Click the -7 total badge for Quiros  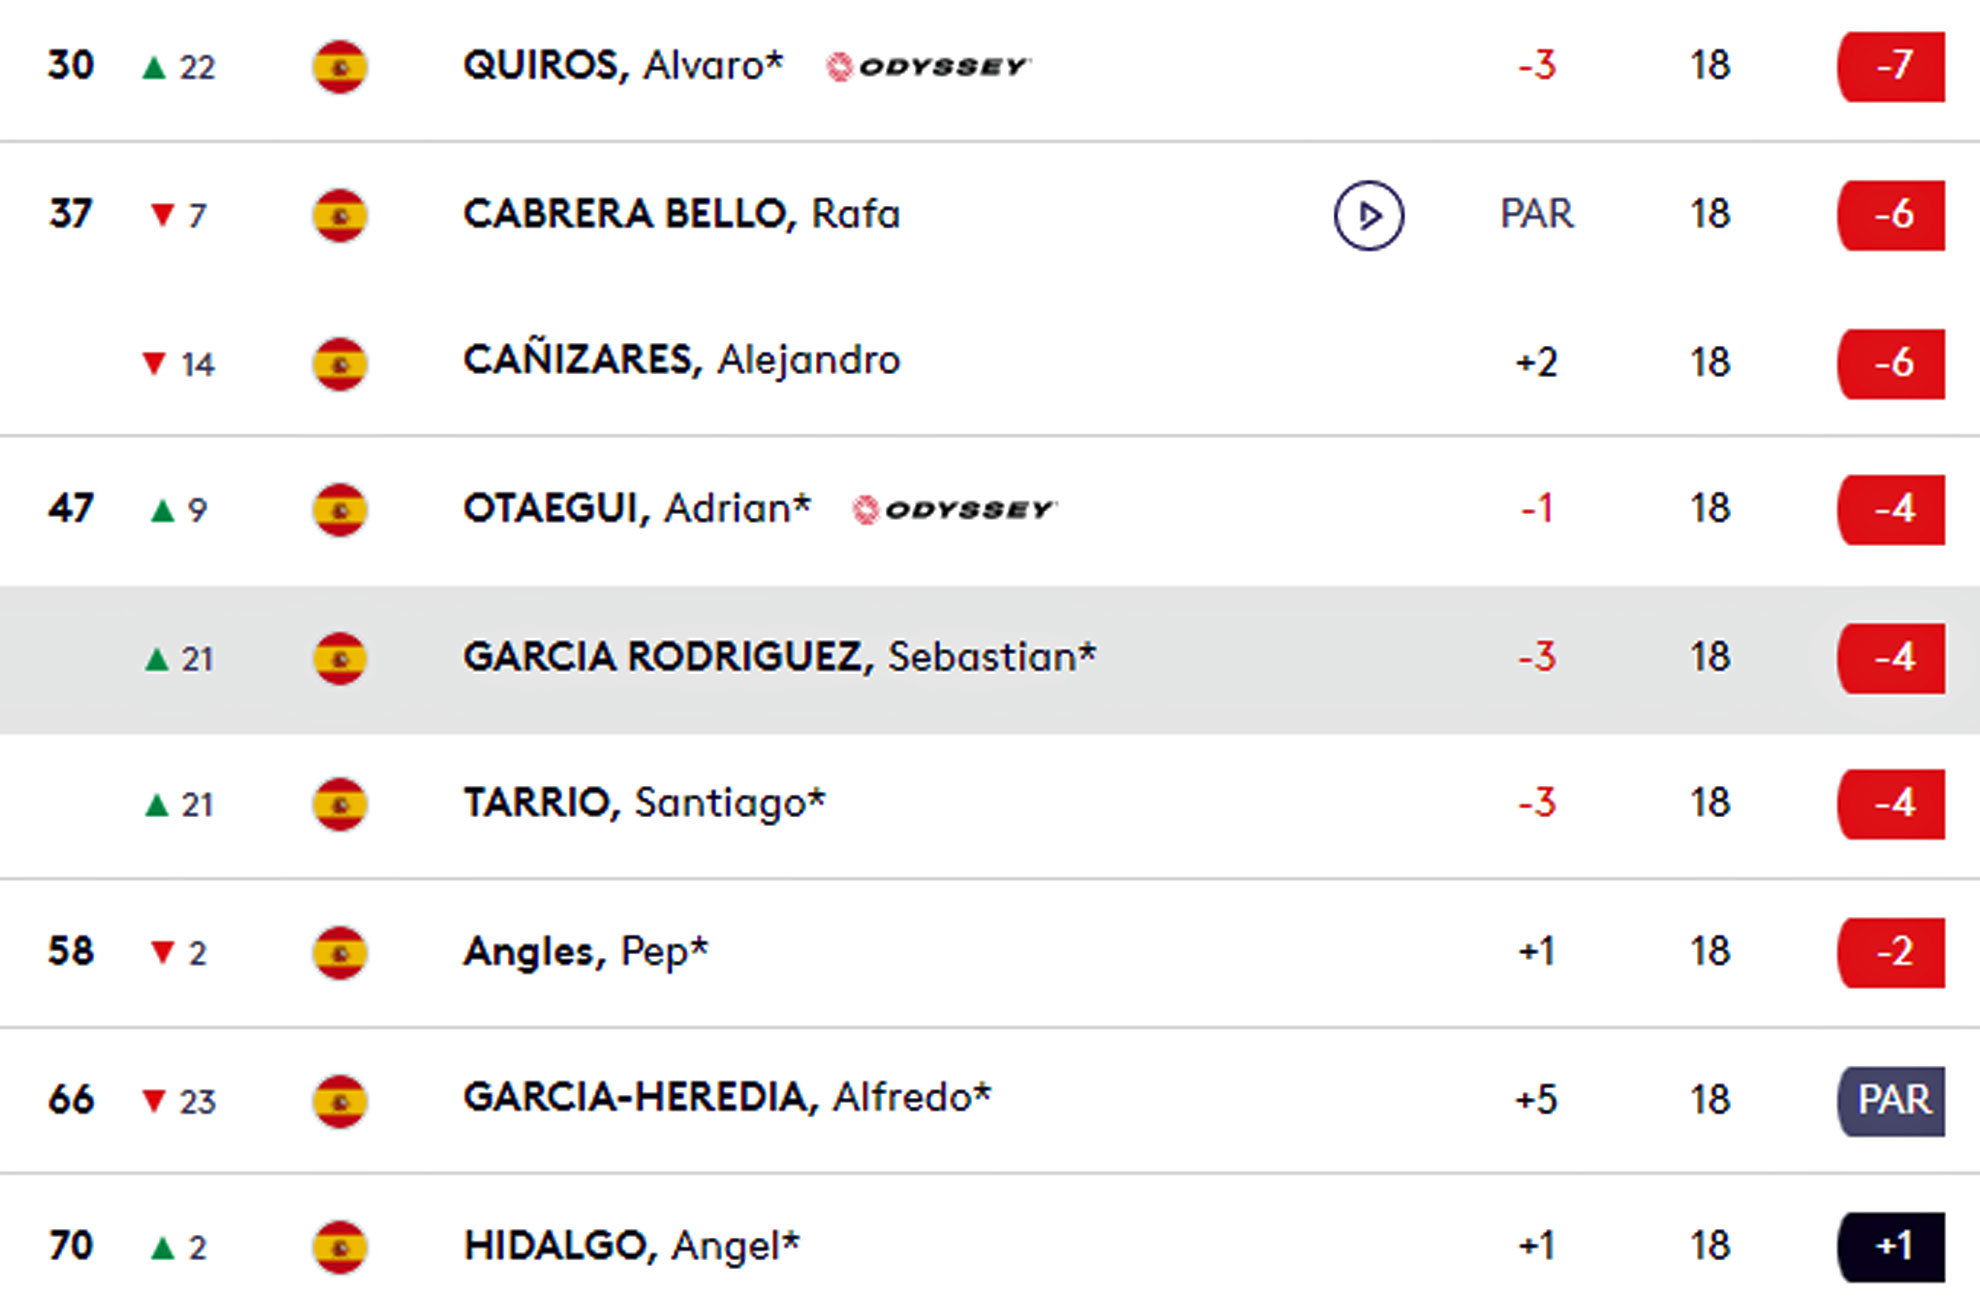(x=1892, y=67)
